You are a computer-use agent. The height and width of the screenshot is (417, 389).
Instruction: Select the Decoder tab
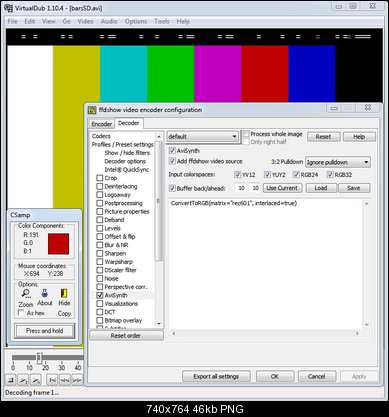click(129, 123)
